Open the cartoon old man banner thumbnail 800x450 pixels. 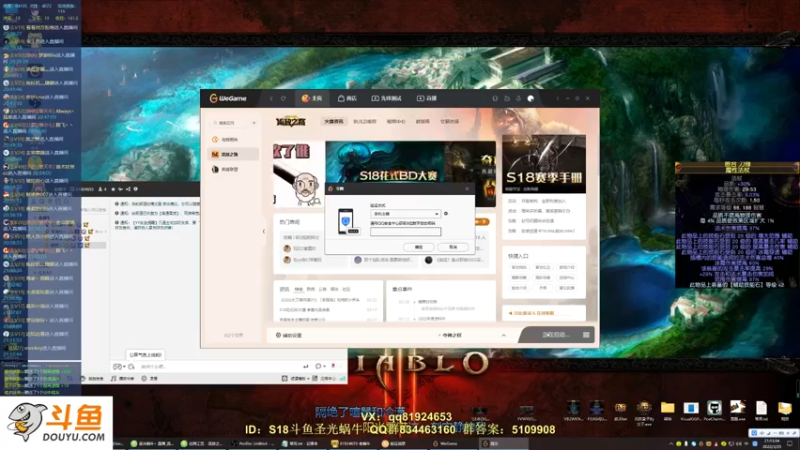pos(298,174)
